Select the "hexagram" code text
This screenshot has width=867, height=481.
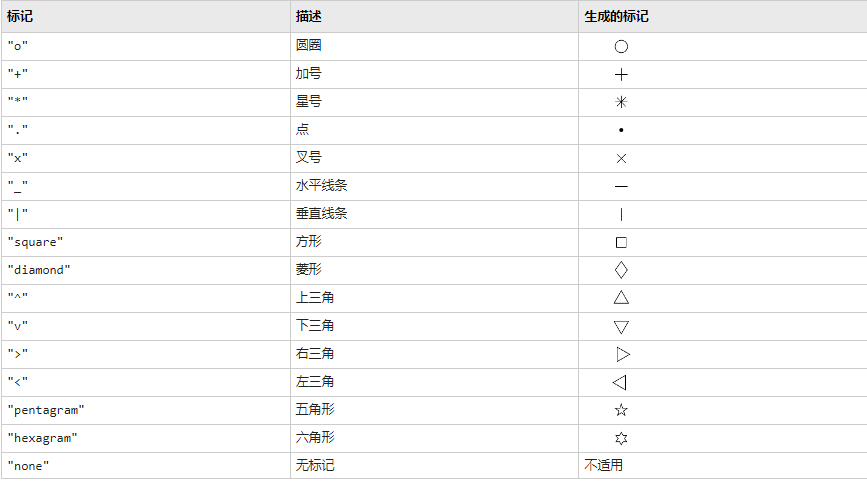click(x=43, y=438)
